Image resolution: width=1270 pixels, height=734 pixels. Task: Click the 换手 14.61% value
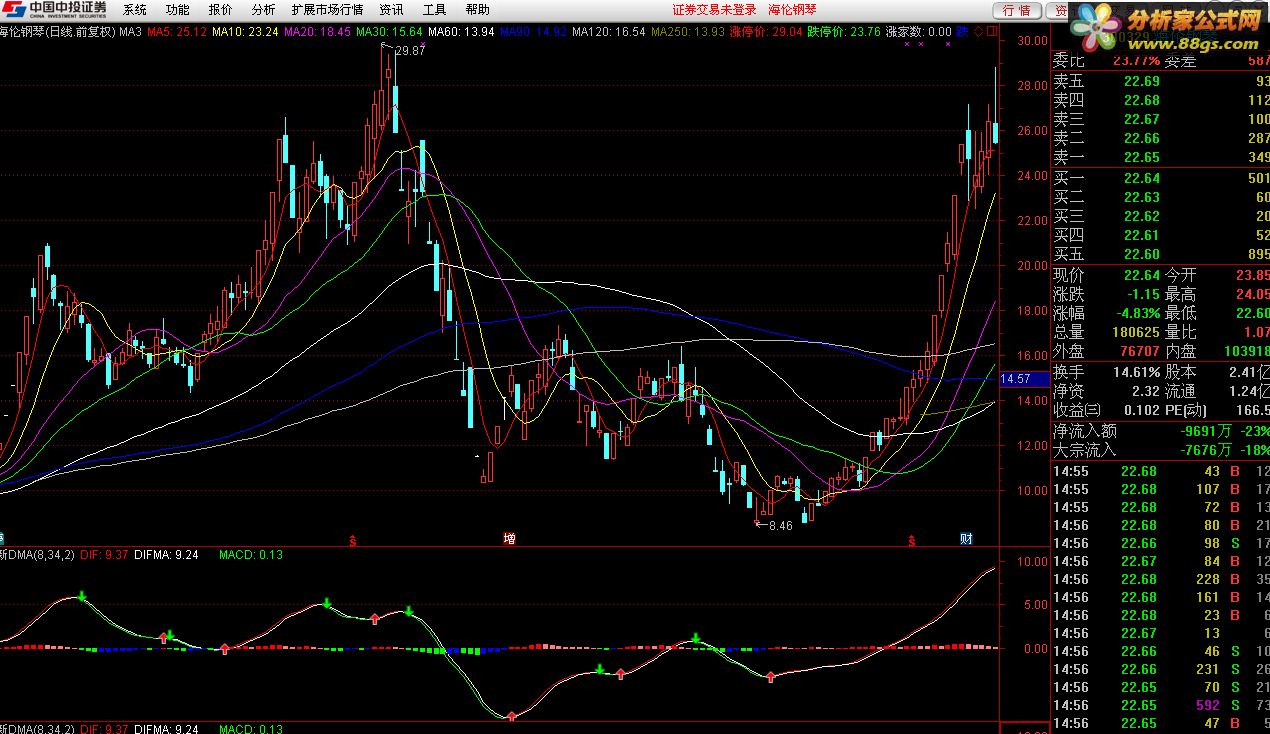(x=1135, y=372)
